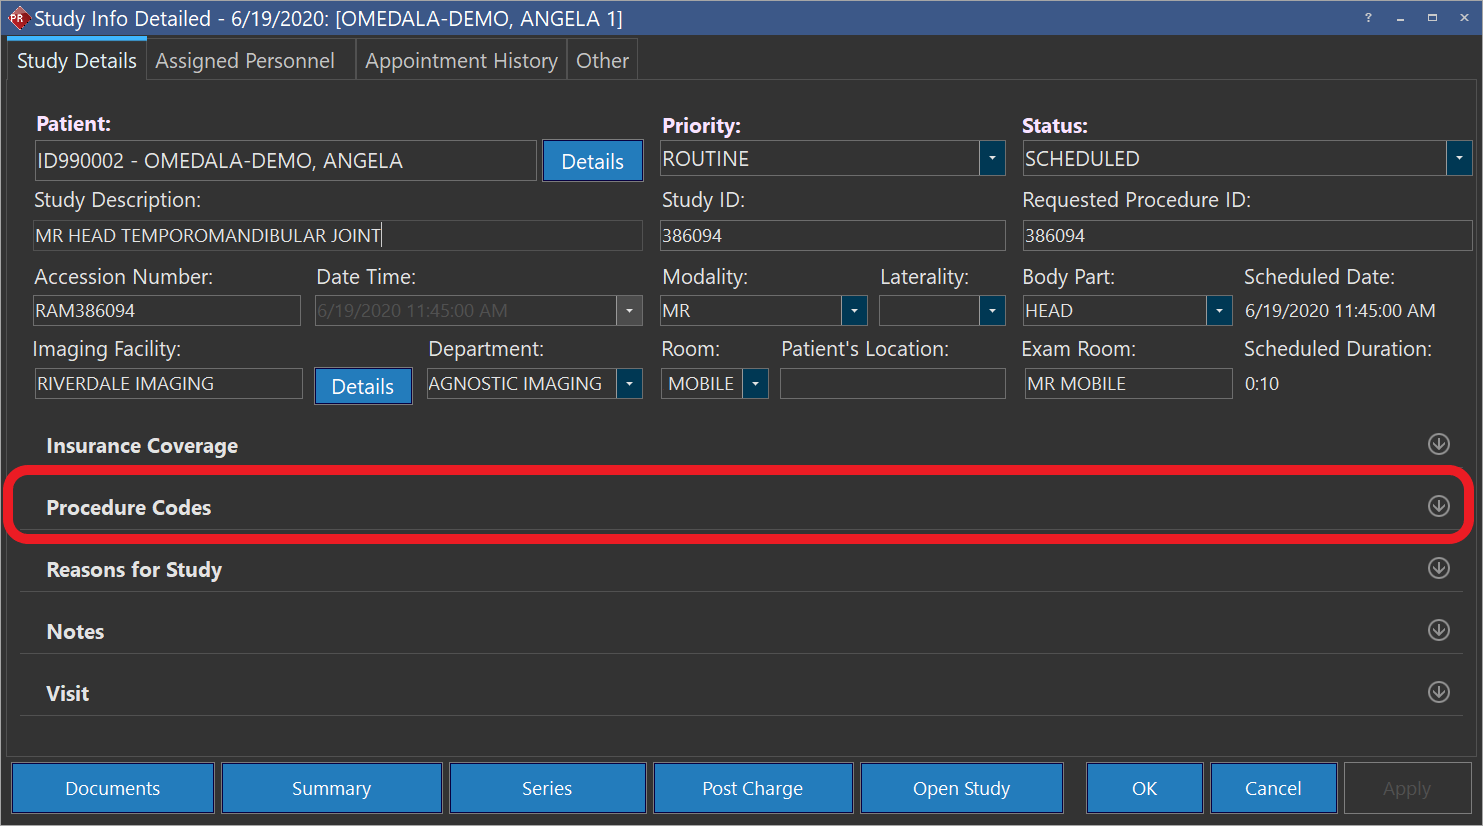The width and height of the screenshot is (1483, 826).
Task: Open the Department dropdown
Action: (x=629, y=384)
